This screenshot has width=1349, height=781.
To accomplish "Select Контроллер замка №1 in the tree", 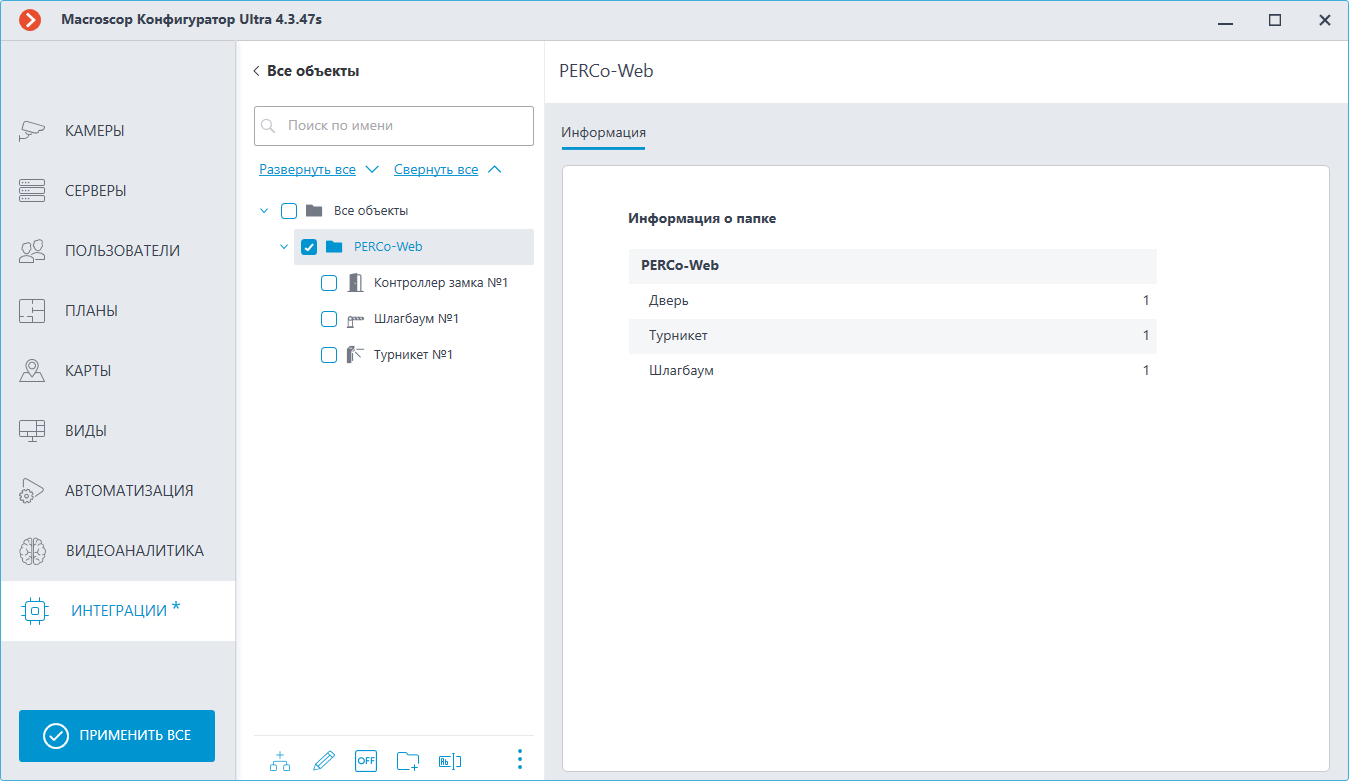I will tap(441, 283).
